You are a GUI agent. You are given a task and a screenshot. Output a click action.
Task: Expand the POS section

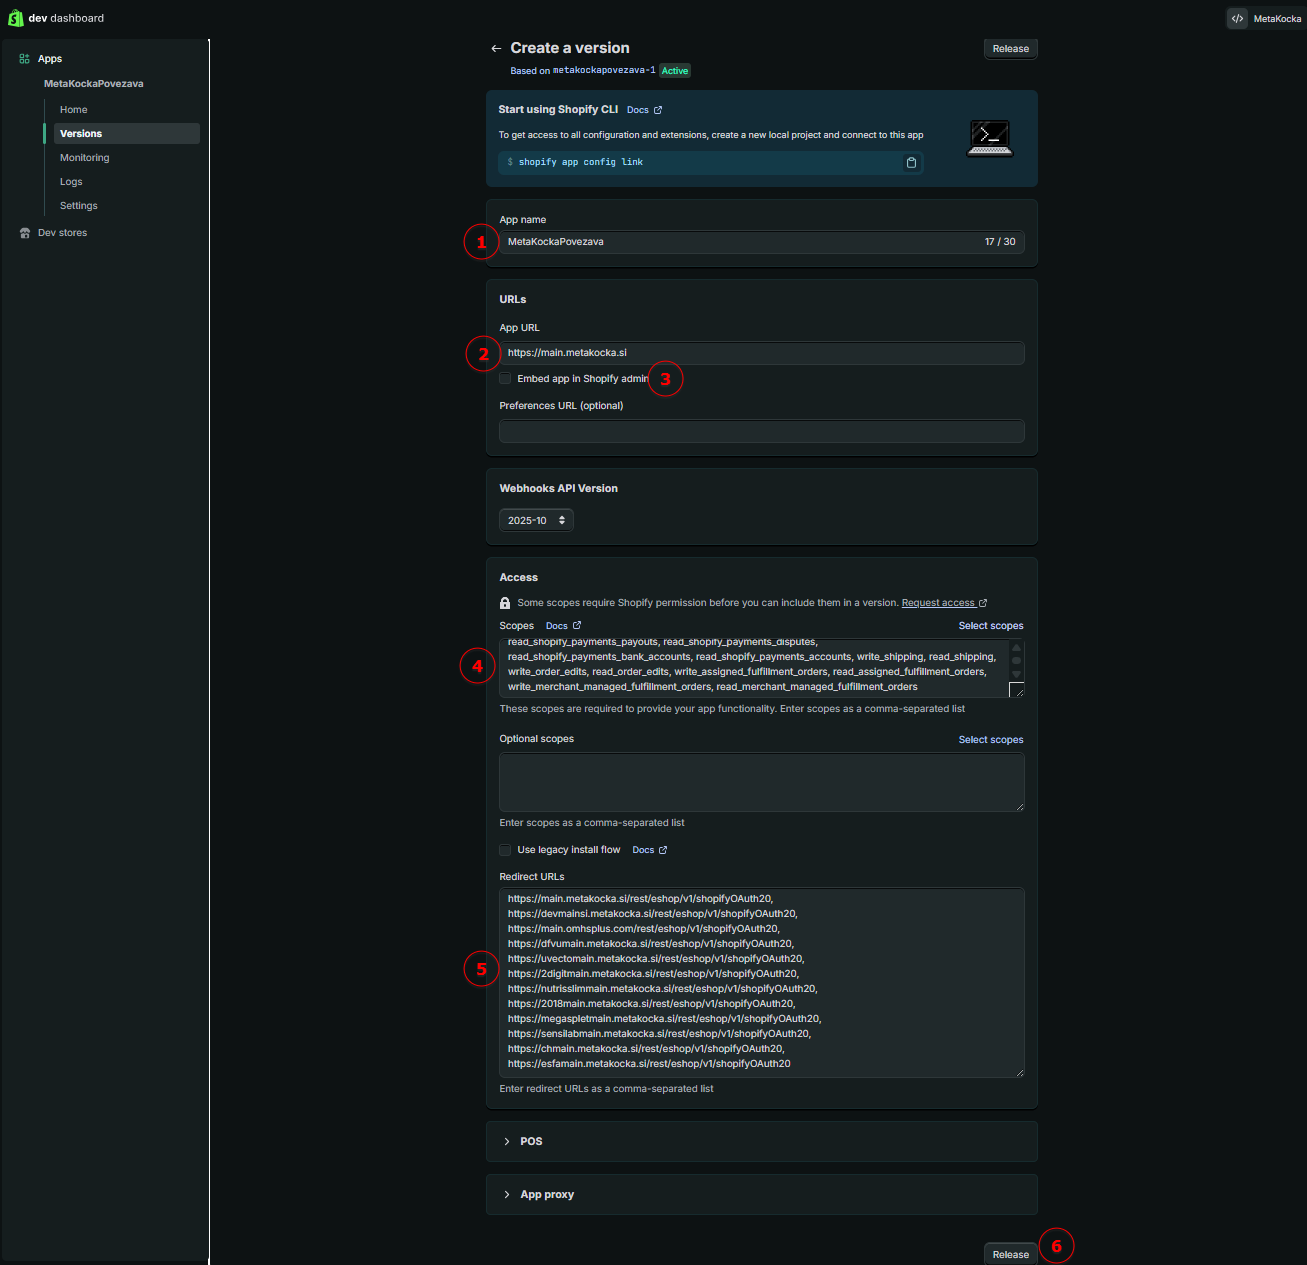point(761,1141)
